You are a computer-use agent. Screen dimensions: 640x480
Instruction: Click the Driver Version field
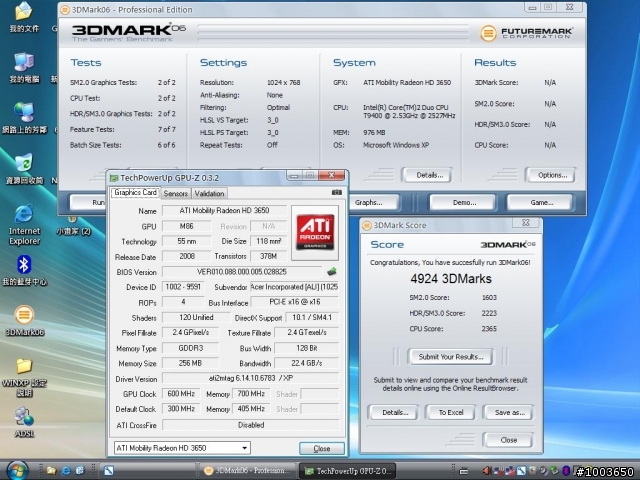tap(251, 378)
